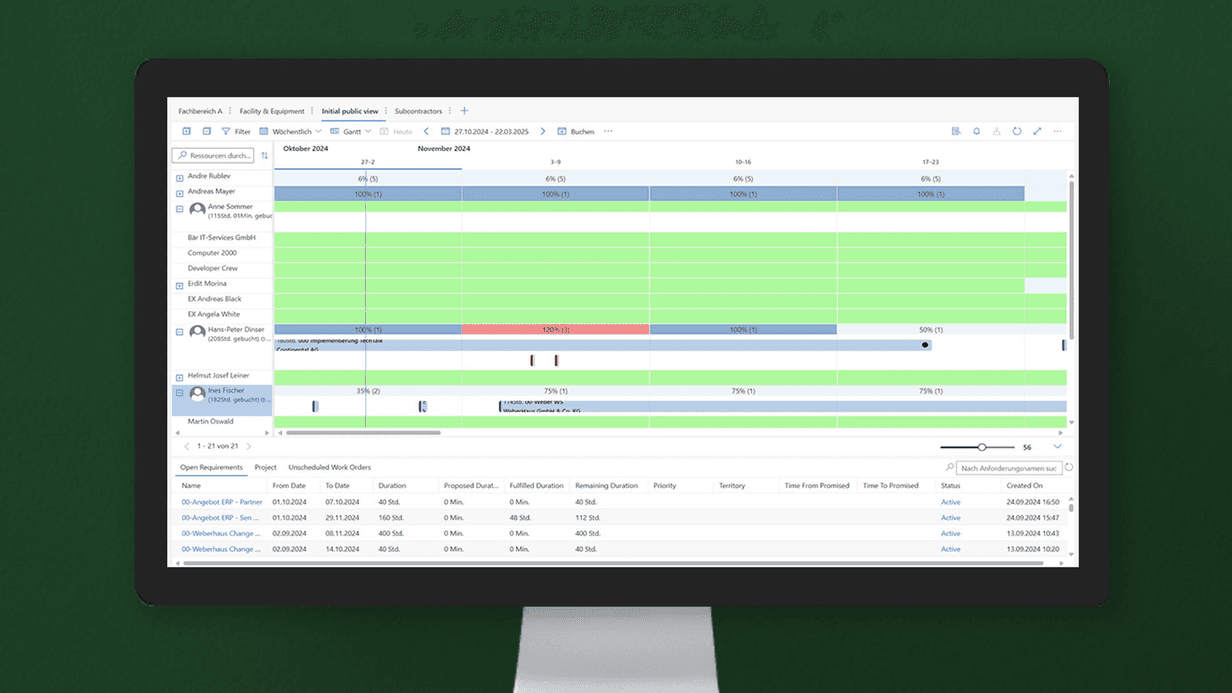This screenshot has width=1232, height=693.
Task: Adjust the zoom slider showing 56
Action: point(982,447)
